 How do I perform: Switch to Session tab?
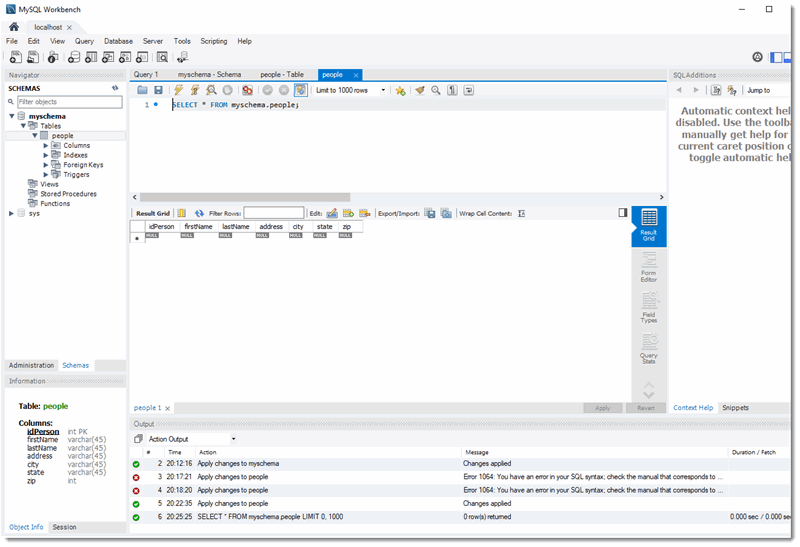coord(64,527)
